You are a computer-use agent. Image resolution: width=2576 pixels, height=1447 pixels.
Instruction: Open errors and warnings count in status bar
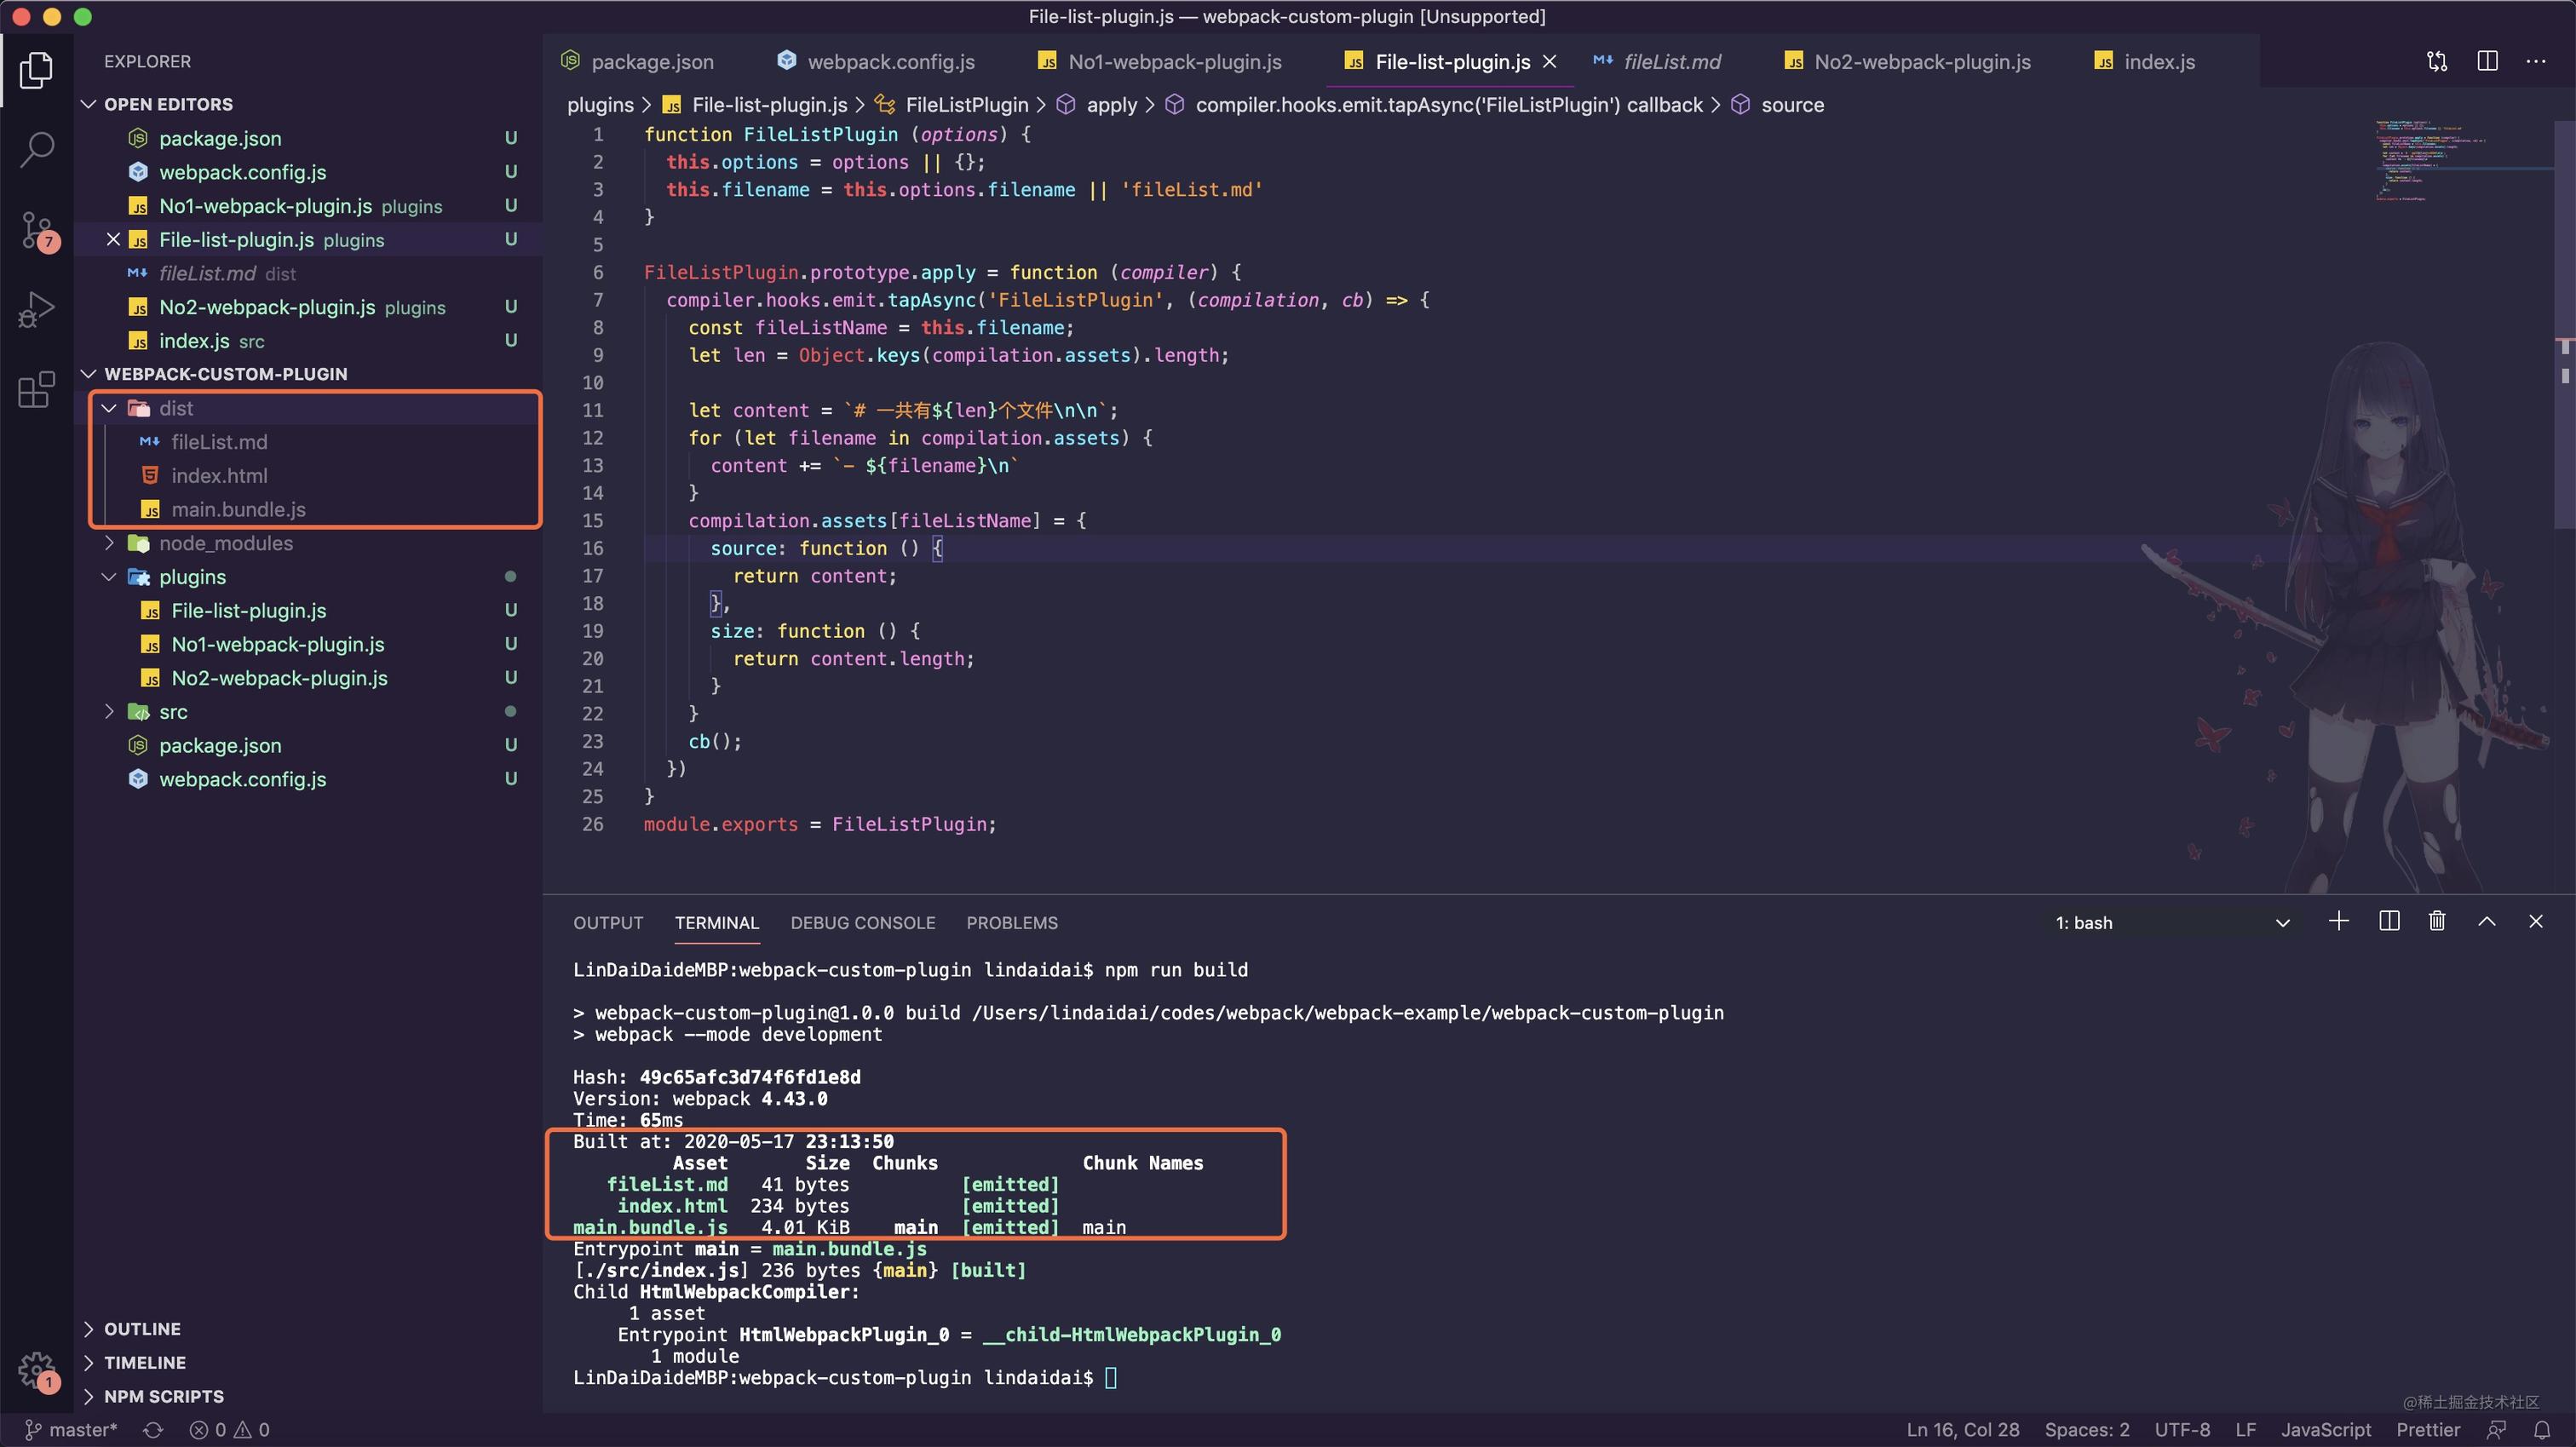(230, 1430)
